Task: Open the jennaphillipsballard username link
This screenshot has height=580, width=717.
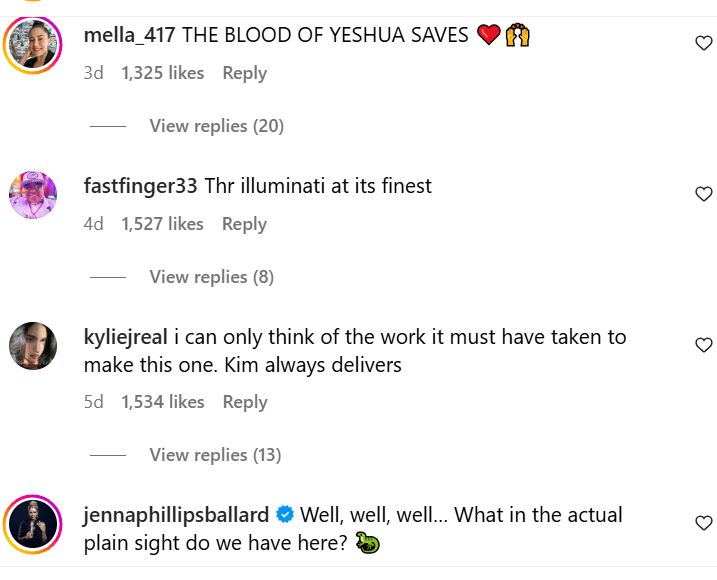Action: click(176, 515)
